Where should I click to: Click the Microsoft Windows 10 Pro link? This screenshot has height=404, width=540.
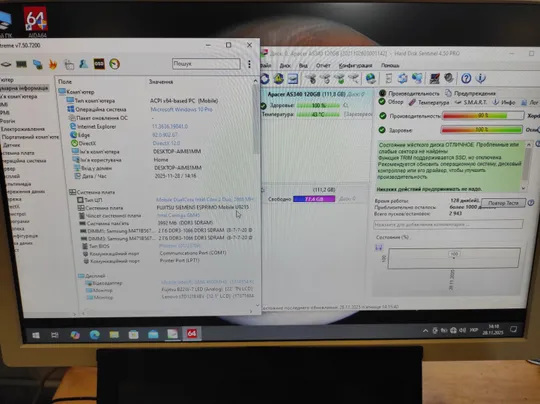click(181, 110)
